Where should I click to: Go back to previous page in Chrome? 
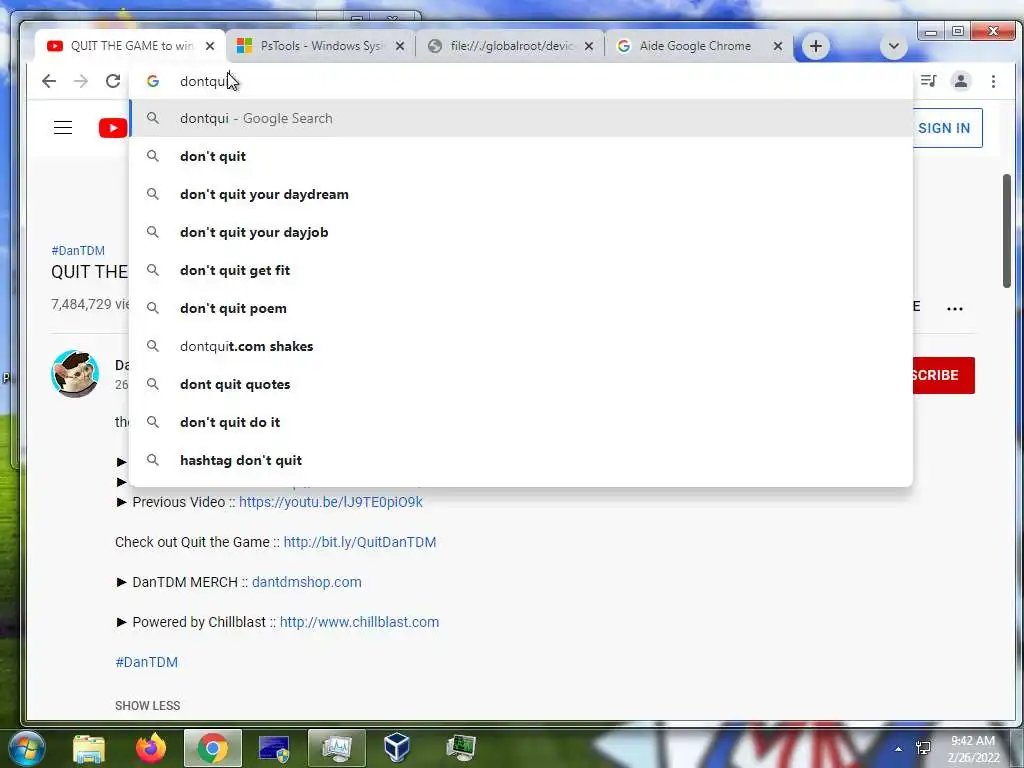pos(49,81)
